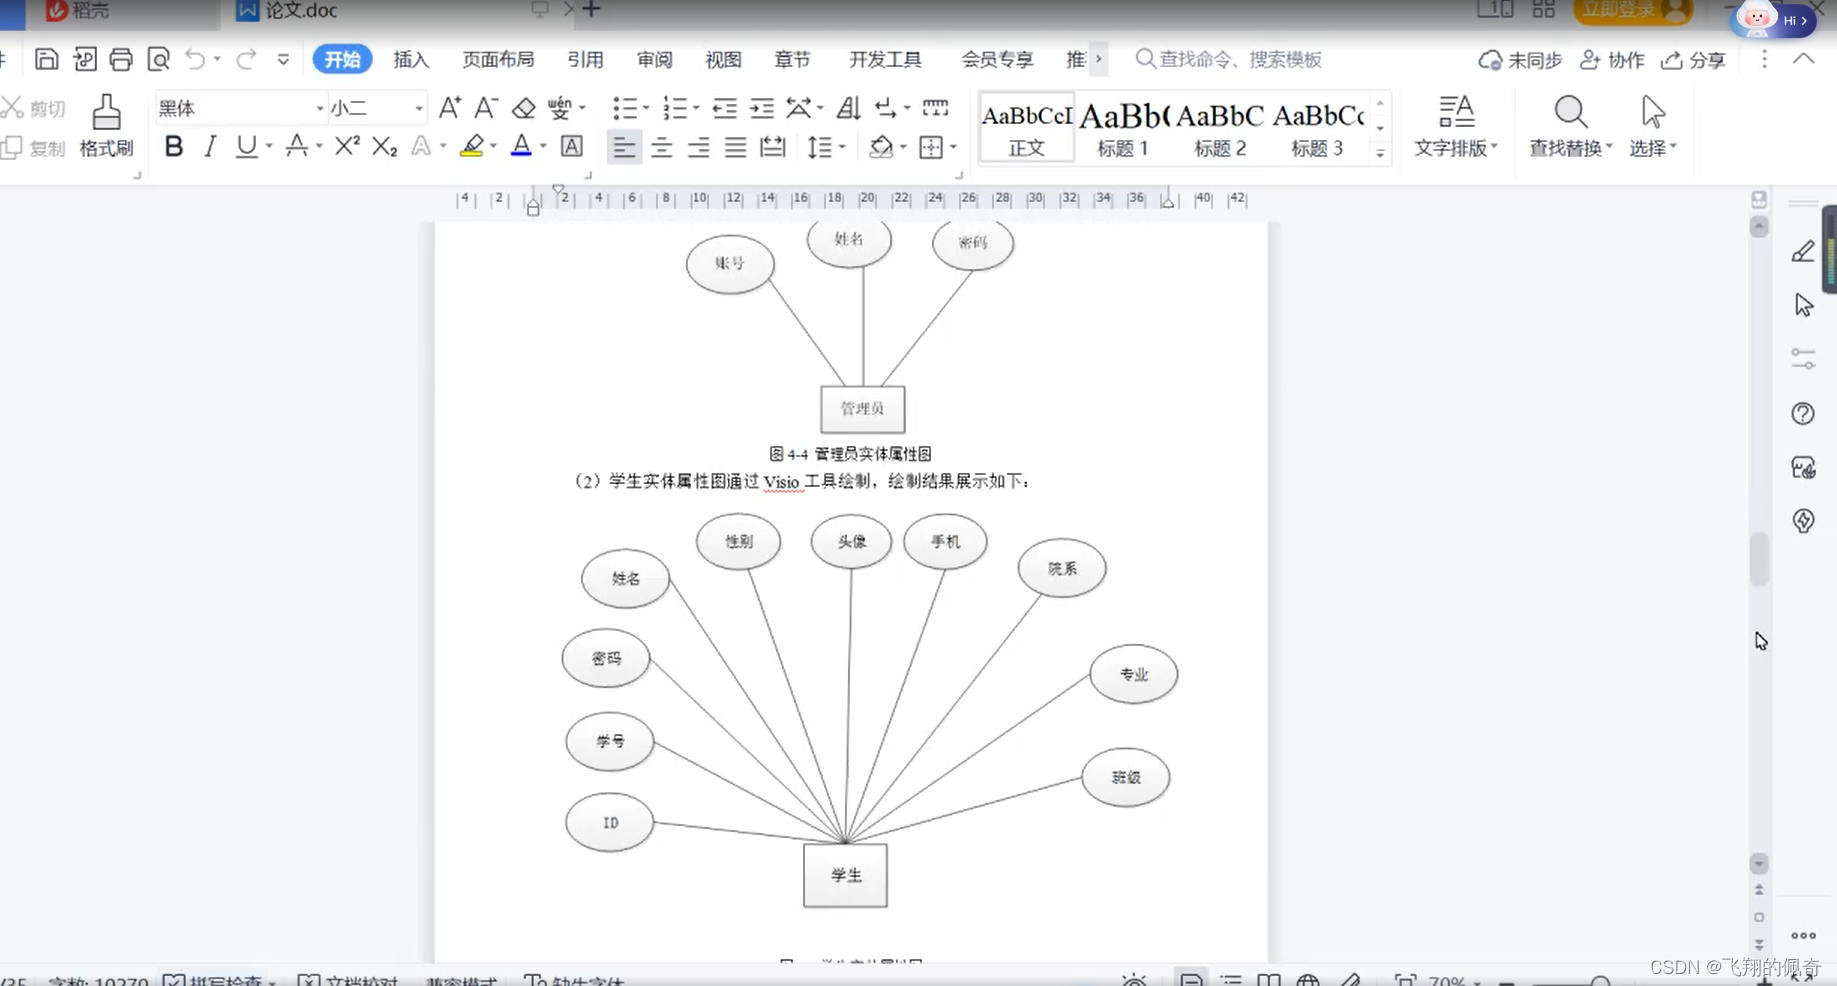Click the sidebar settings sliders icon

click(1803, 359)
